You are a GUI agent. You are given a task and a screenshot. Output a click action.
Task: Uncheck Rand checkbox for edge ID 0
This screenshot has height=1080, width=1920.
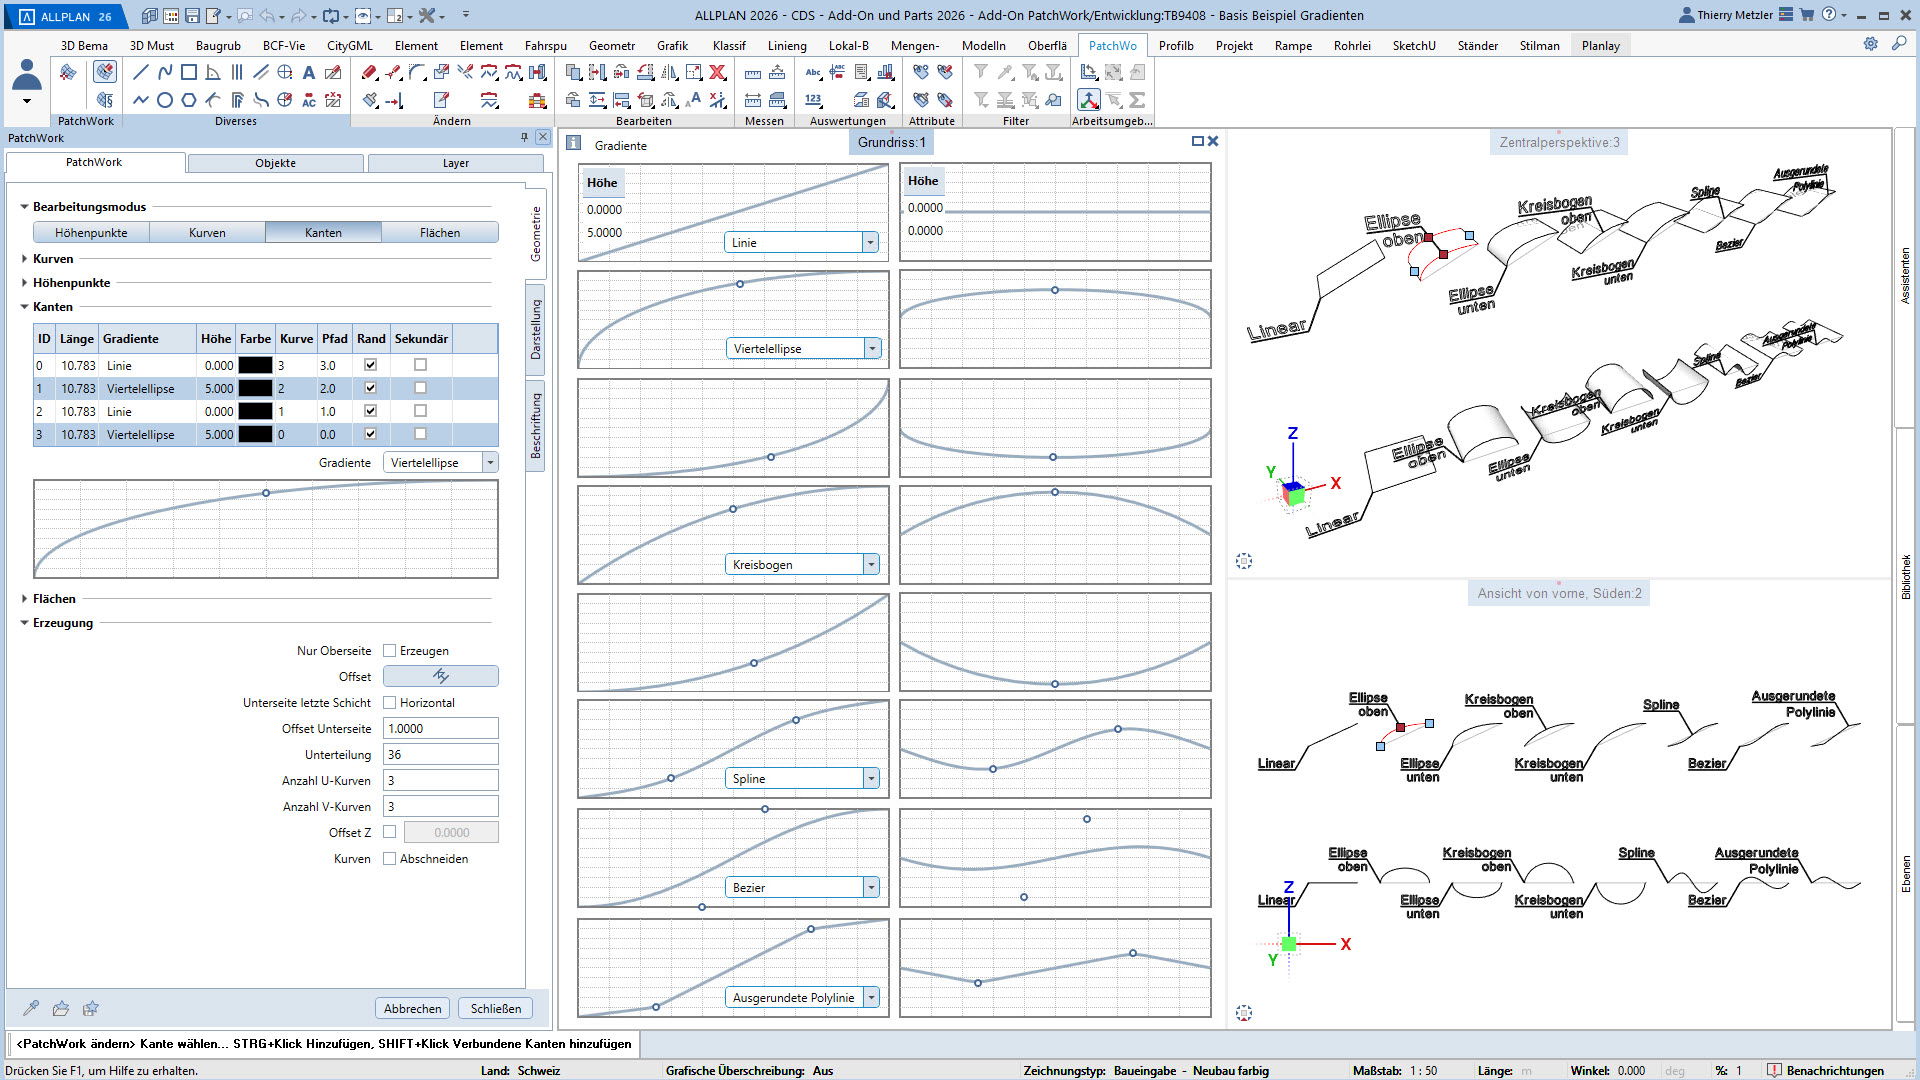tap(370, 365)
